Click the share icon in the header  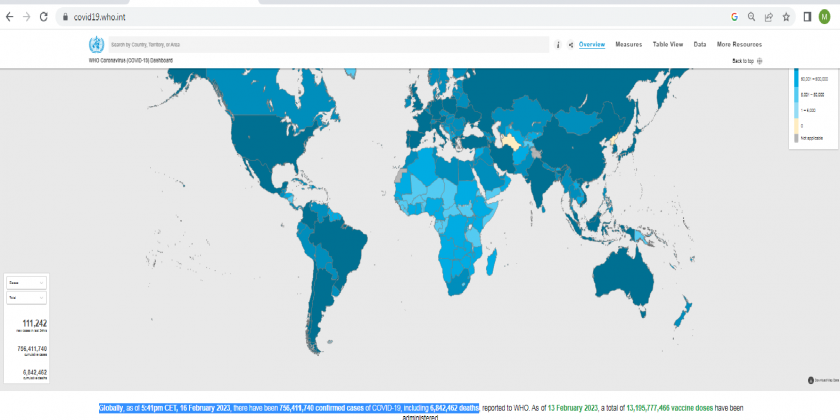tap(570, 45)
